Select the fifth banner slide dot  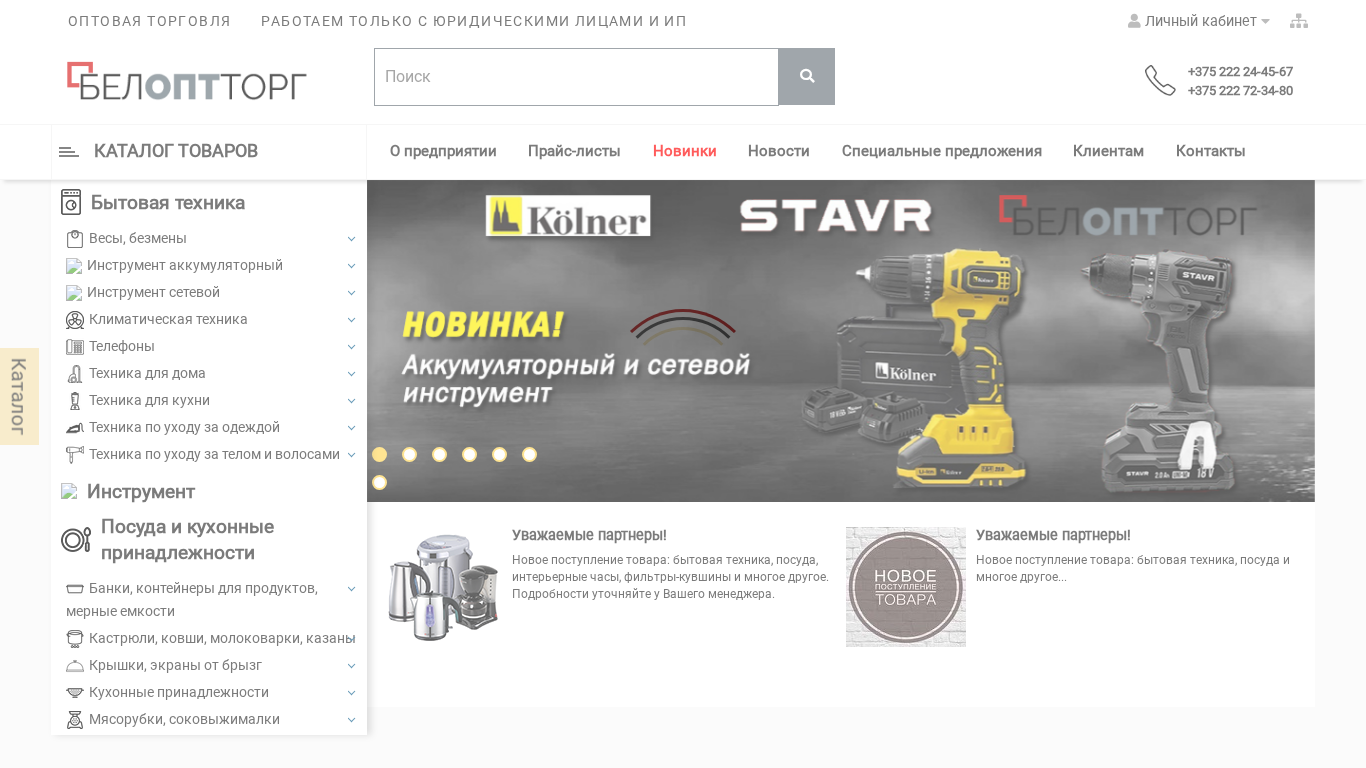tap(500, 455)
